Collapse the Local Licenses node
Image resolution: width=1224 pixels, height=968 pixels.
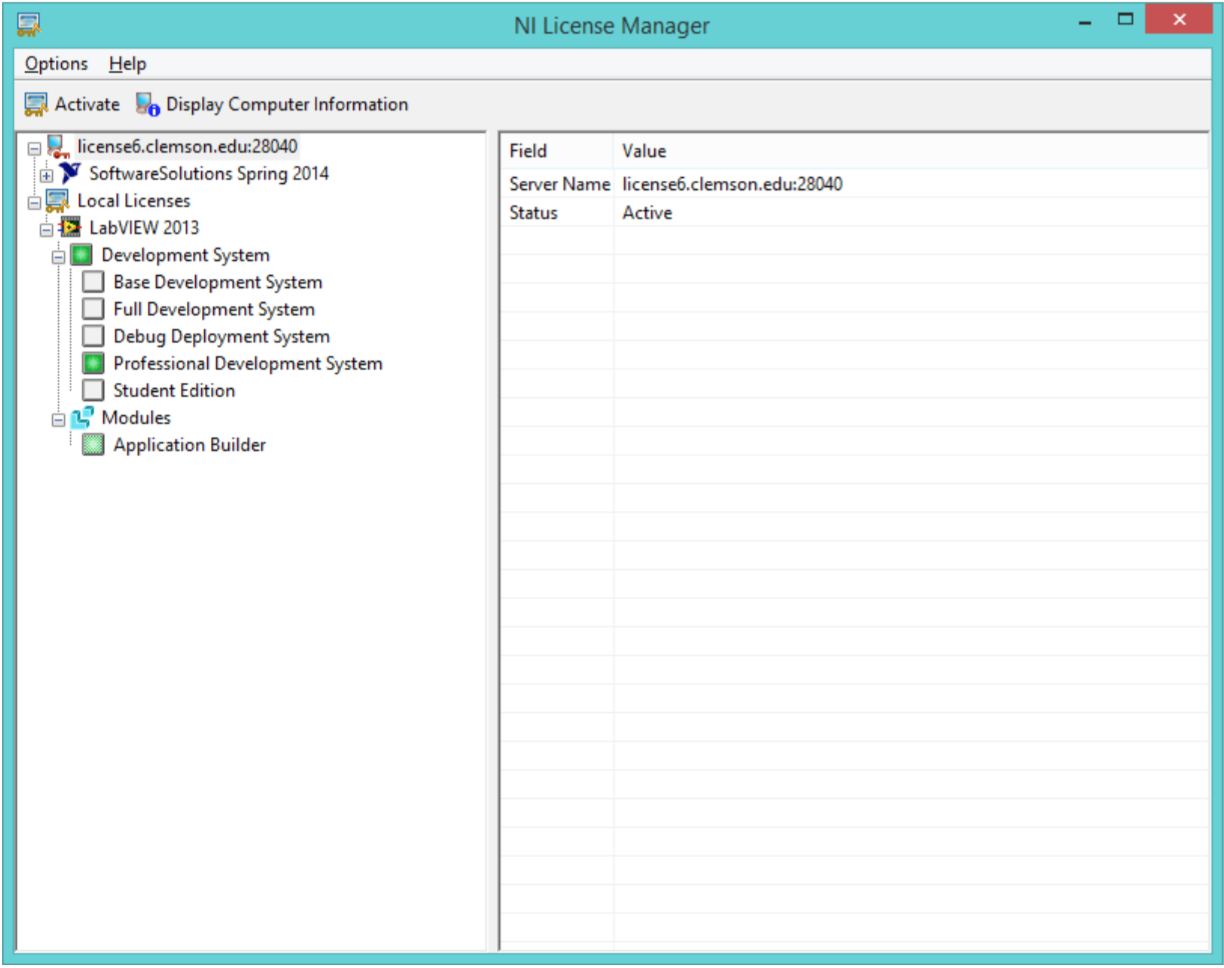tap(34, 202)
